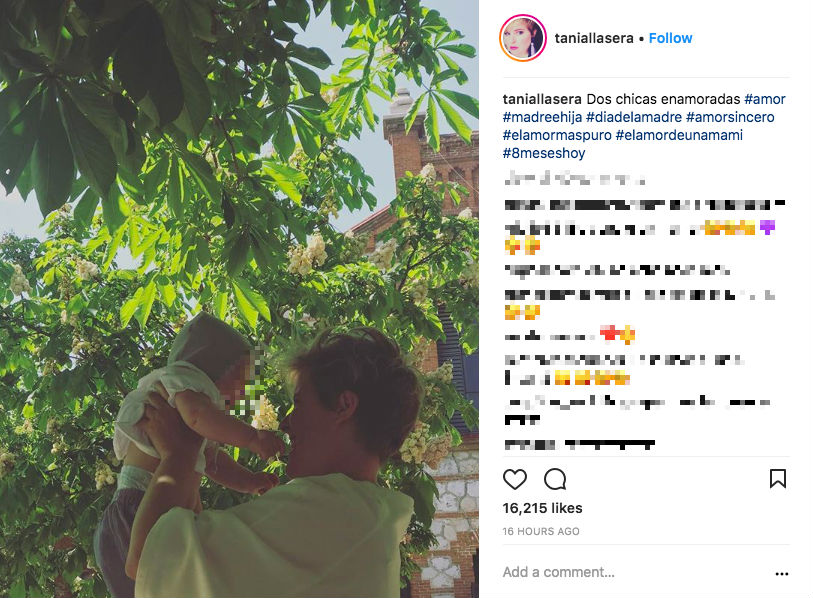Open the three-dot more options menu

782,574
